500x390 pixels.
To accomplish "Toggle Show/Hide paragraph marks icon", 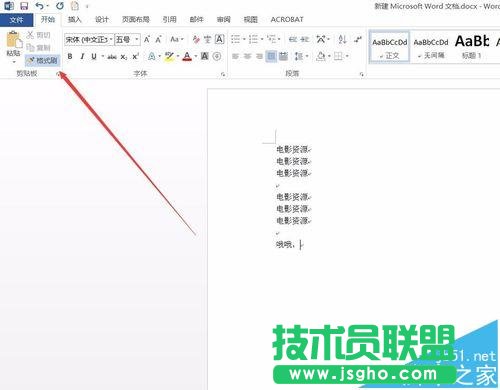I will point(358,40).
